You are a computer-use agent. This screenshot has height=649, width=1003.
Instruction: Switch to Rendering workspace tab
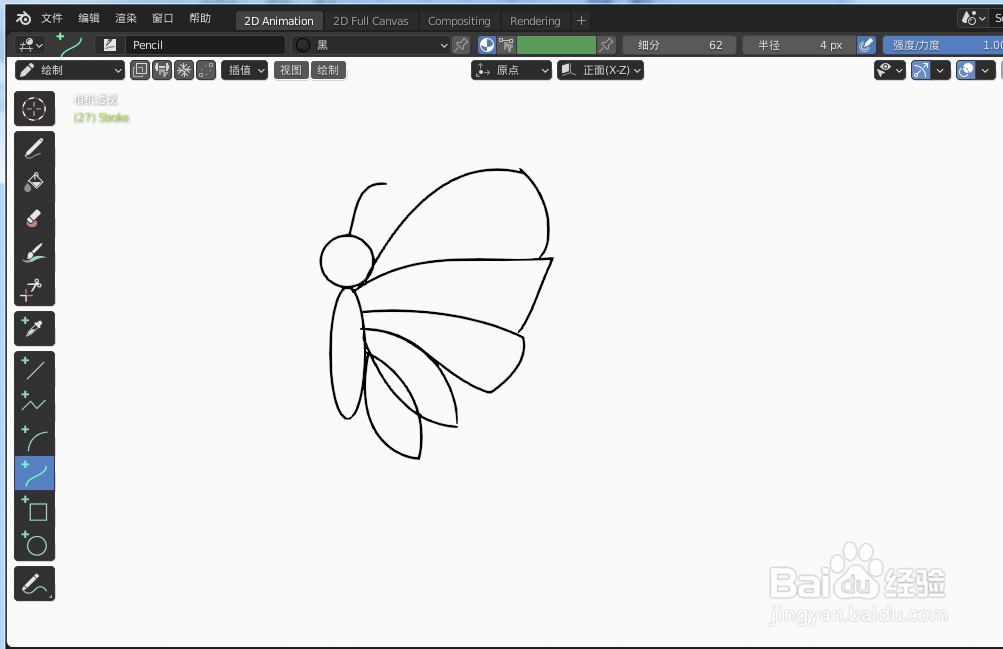click(x=535, y=20)
